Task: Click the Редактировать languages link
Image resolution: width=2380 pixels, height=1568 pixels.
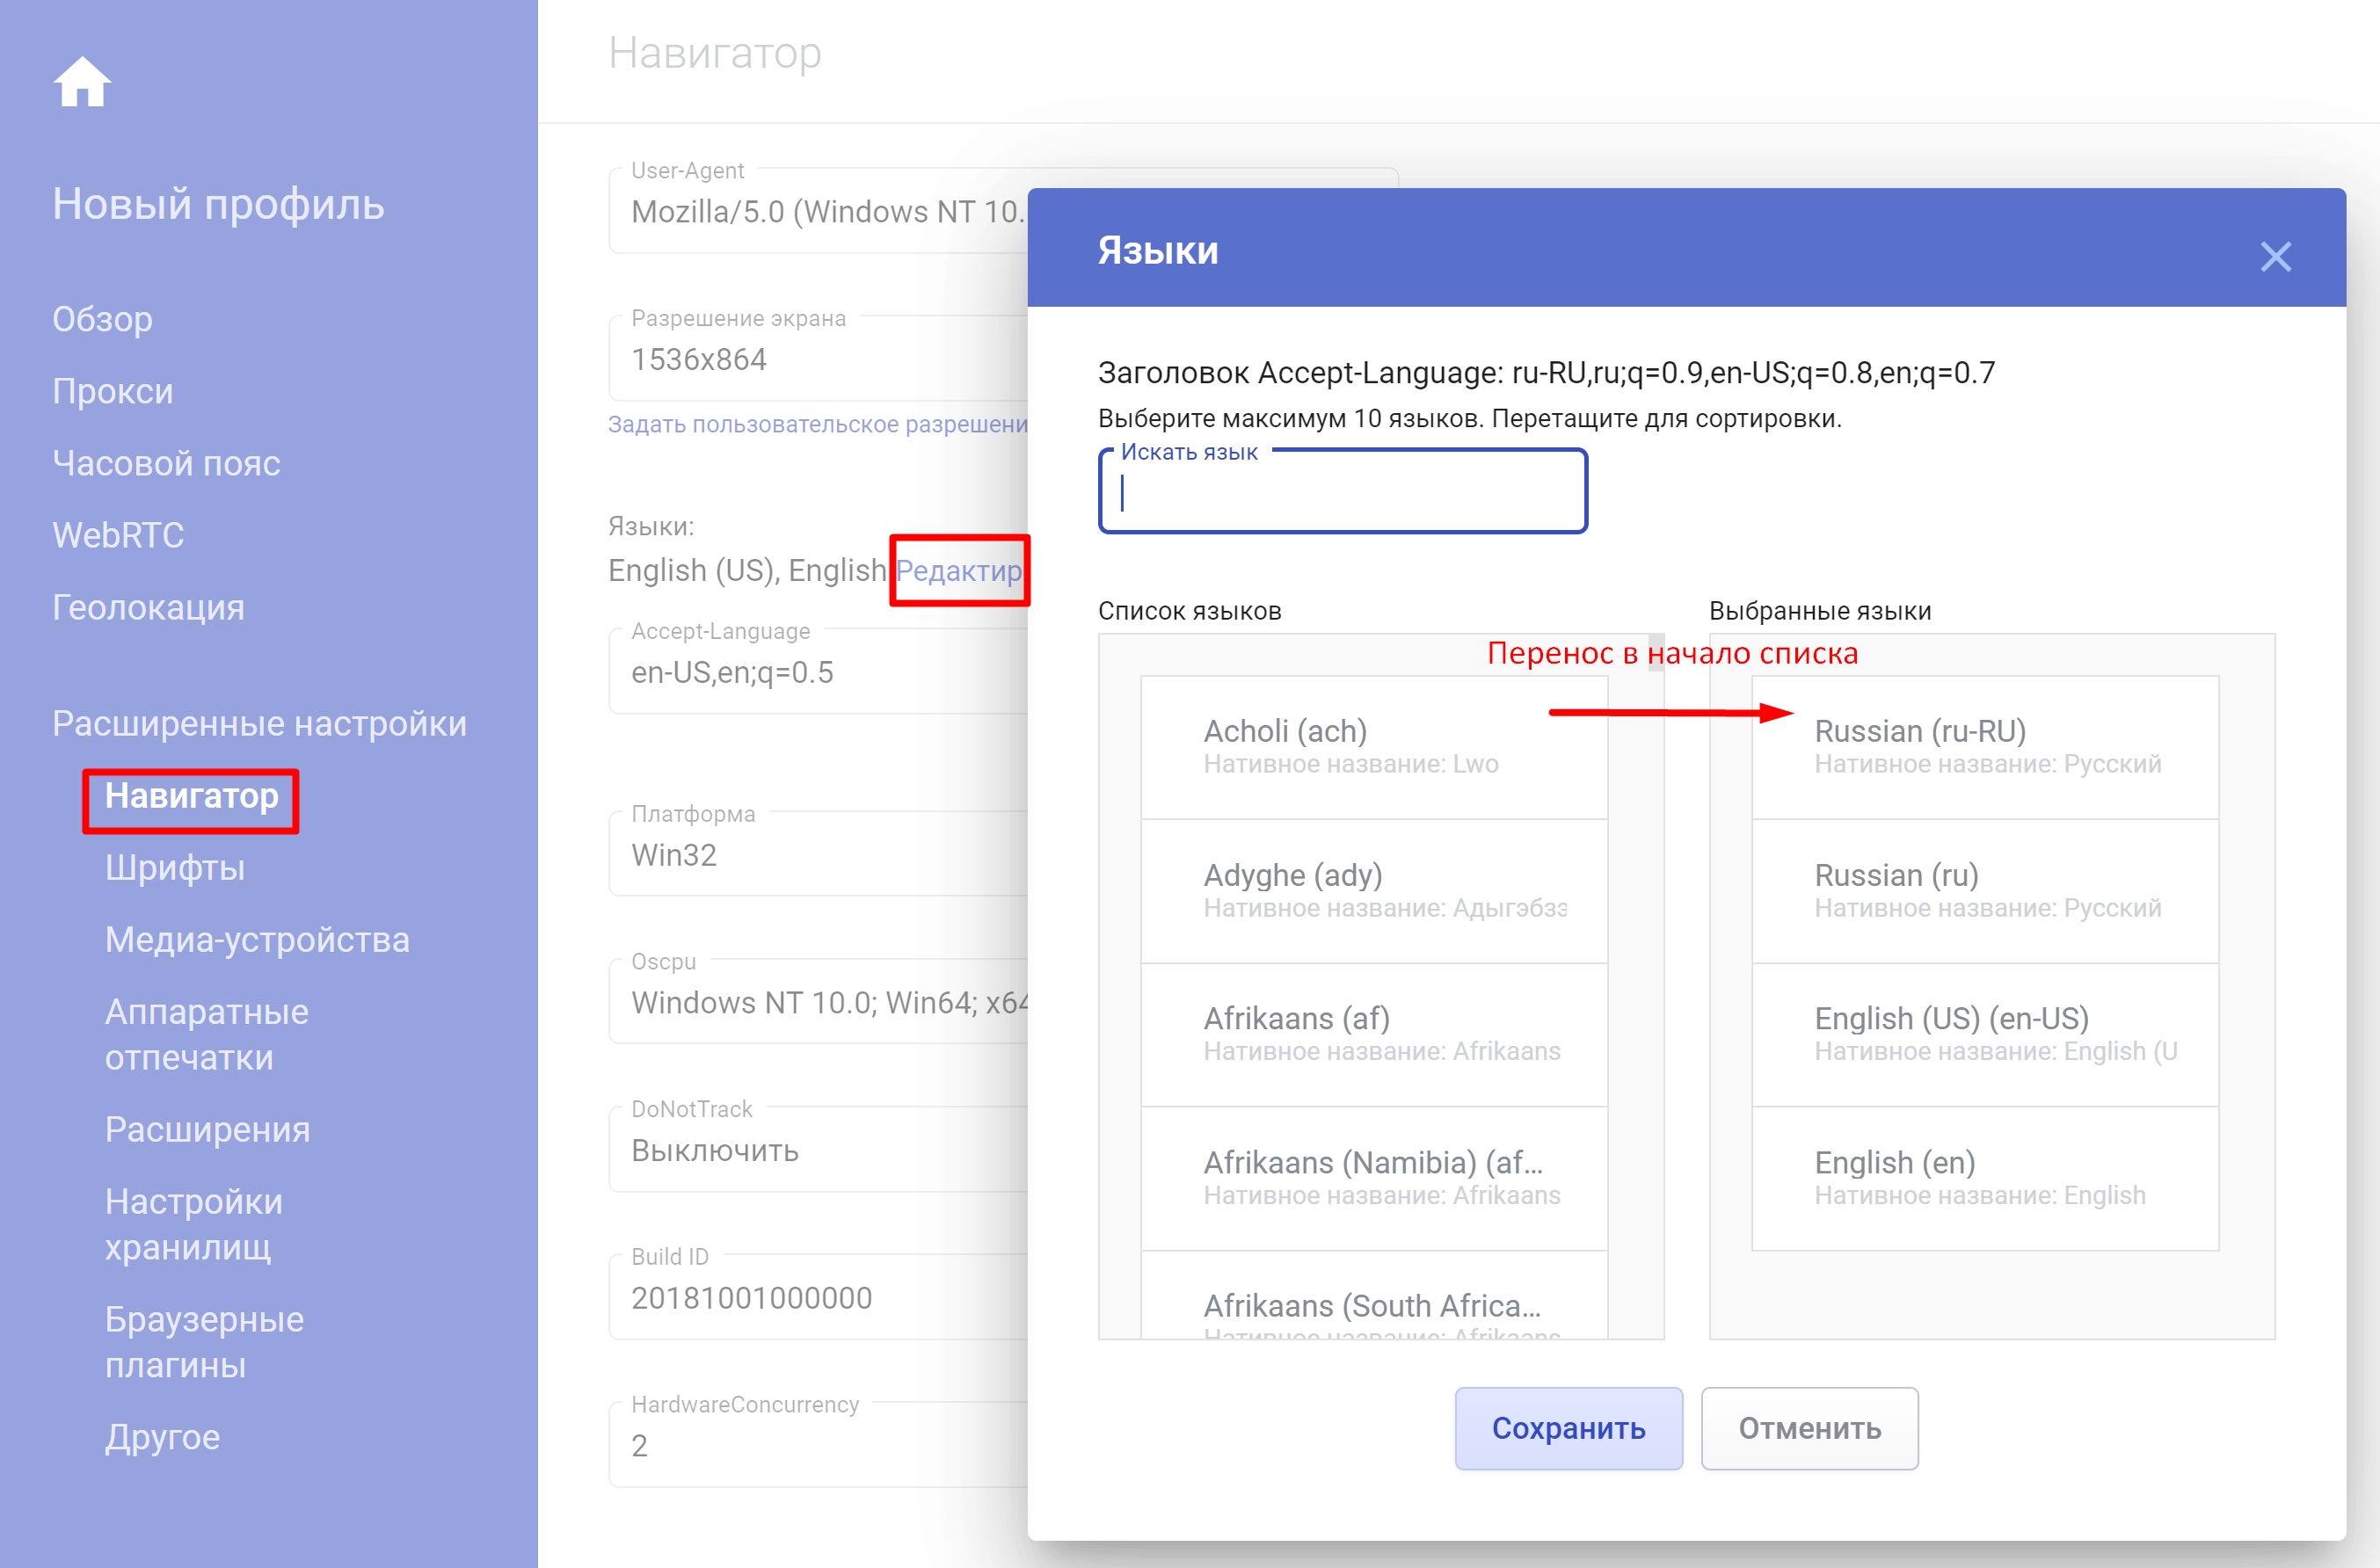Action: 959,570
